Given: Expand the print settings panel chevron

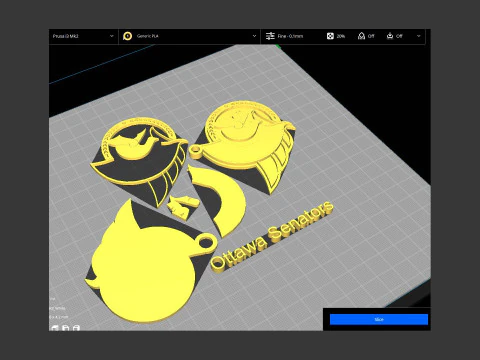Looking at the screenshot, I should tap(419, 36).
